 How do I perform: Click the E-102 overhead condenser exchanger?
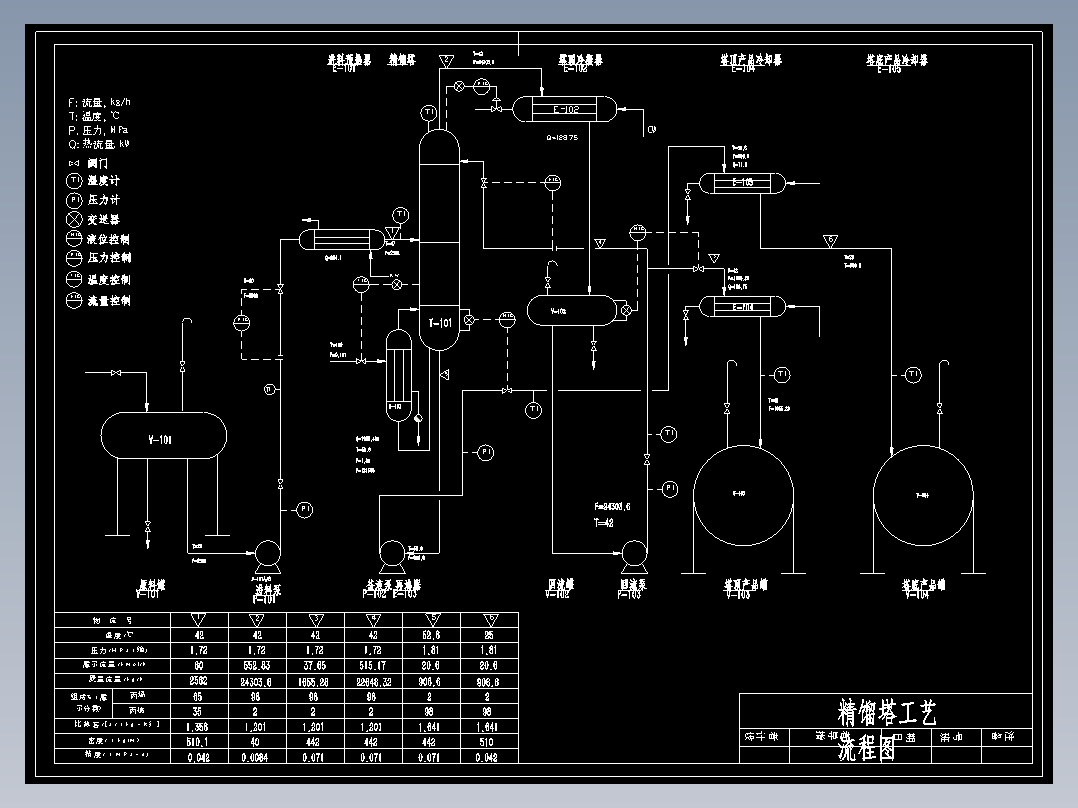(x=564, y=109)
